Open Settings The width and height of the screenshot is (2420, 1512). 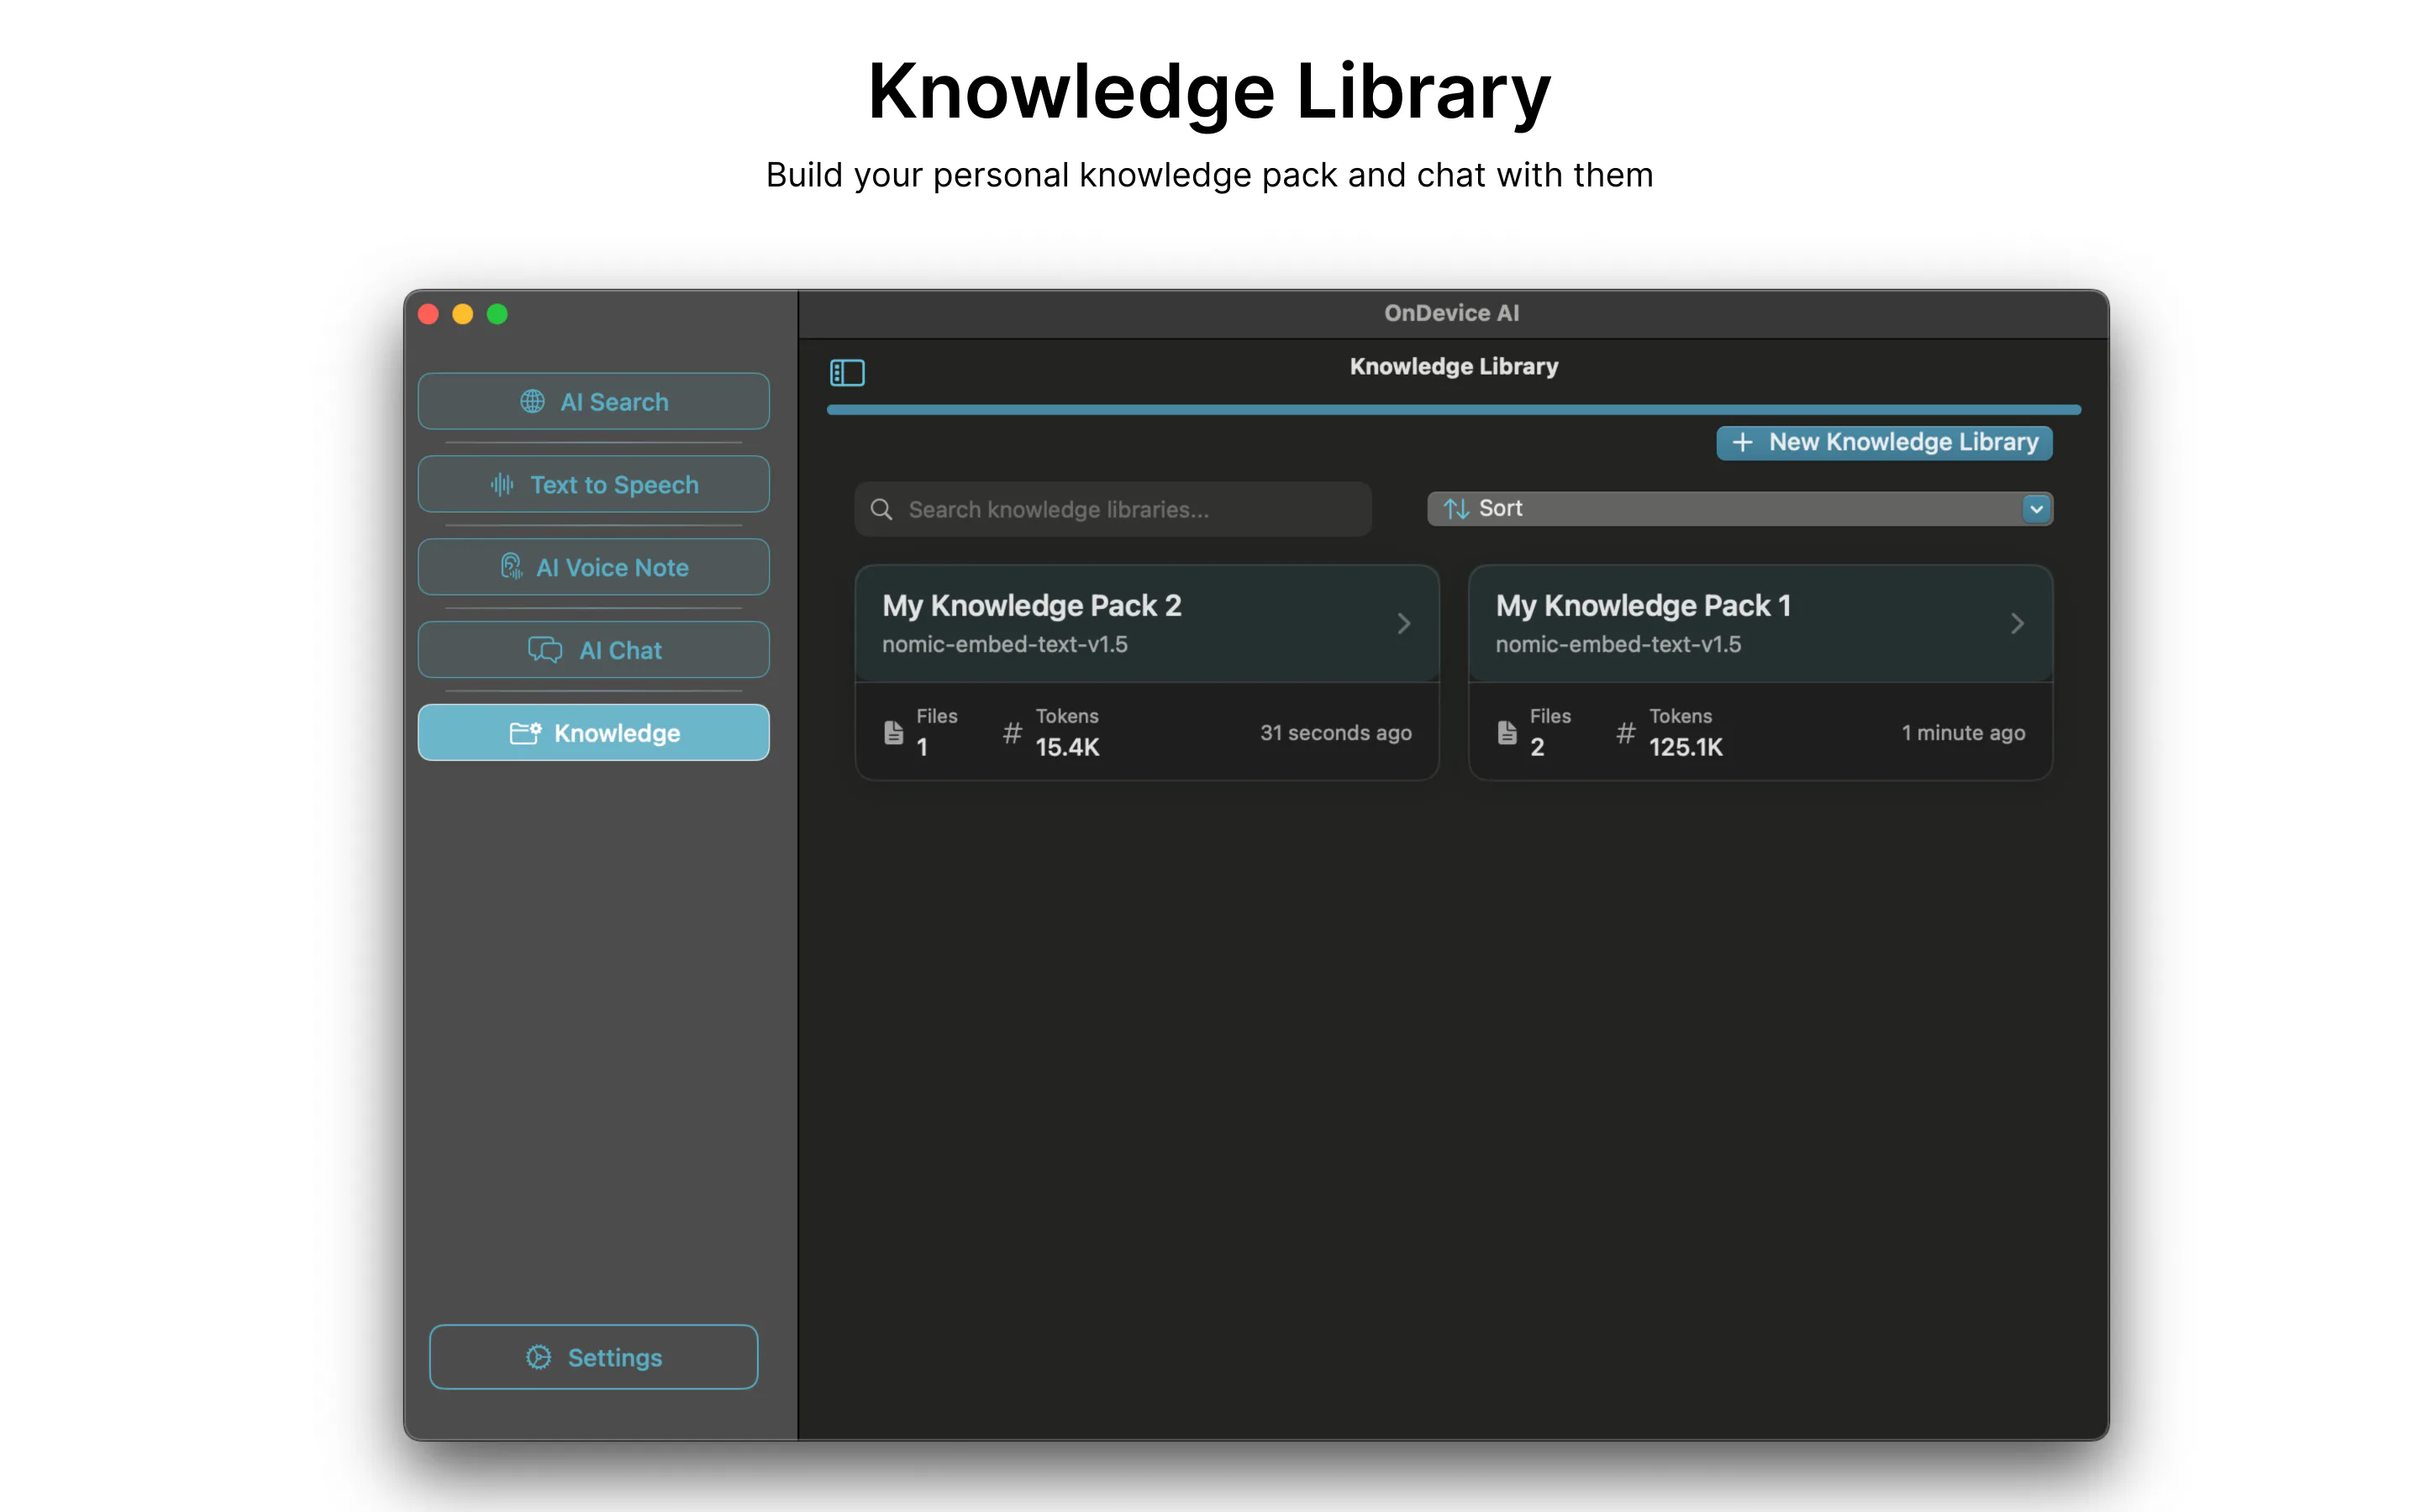click(594, 1357)
